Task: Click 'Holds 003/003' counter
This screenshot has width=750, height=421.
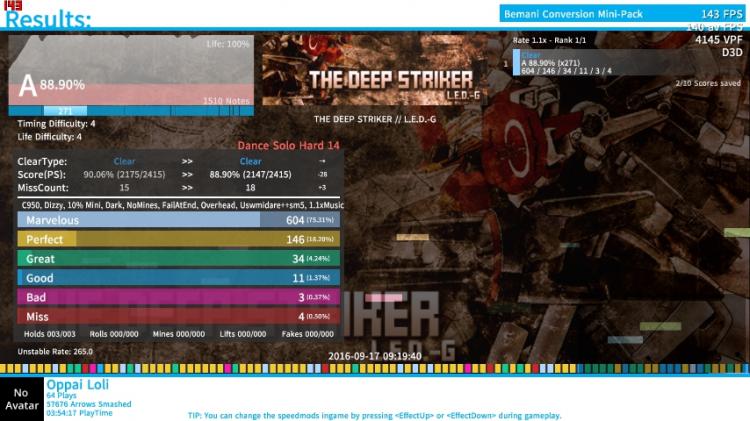Action: coord(50,334)
